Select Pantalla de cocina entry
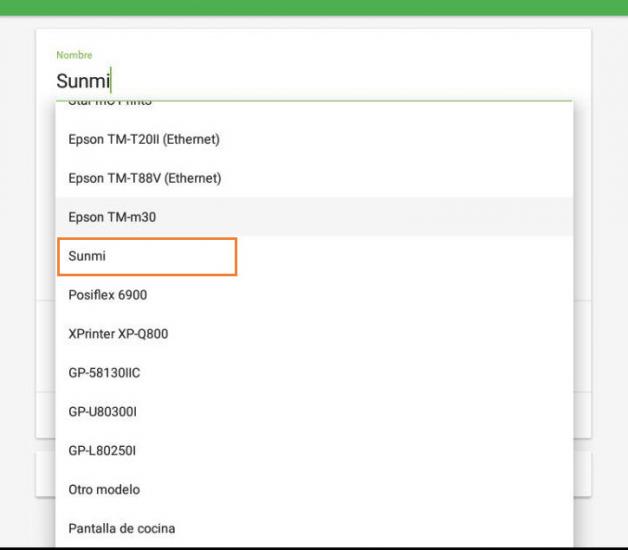Screen dimensions: 628x550 (314, 528)
